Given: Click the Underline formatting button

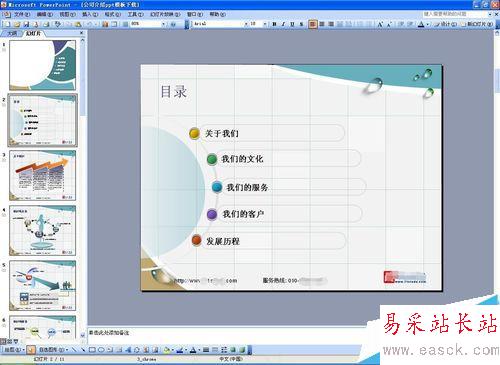Looking at the screenshot, I should tap(292, 24).
